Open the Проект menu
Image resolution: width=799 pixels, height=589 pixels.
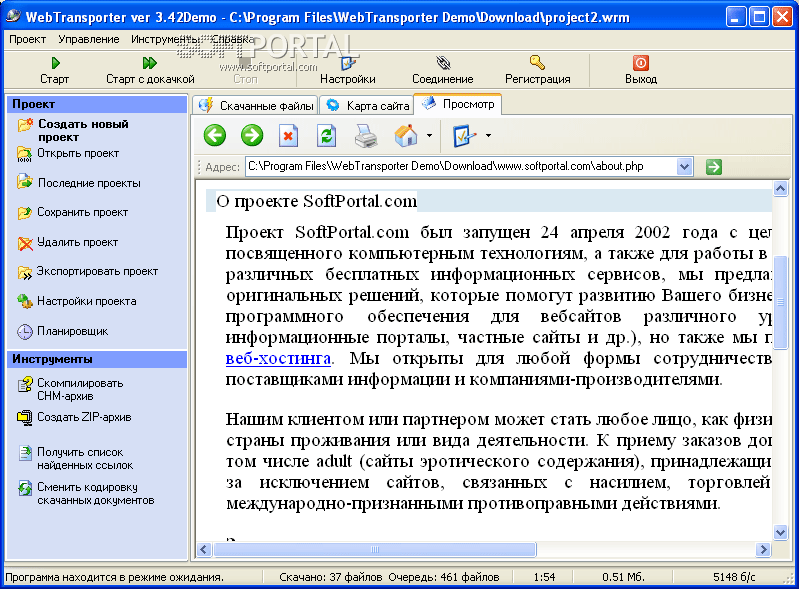point(28,39)
